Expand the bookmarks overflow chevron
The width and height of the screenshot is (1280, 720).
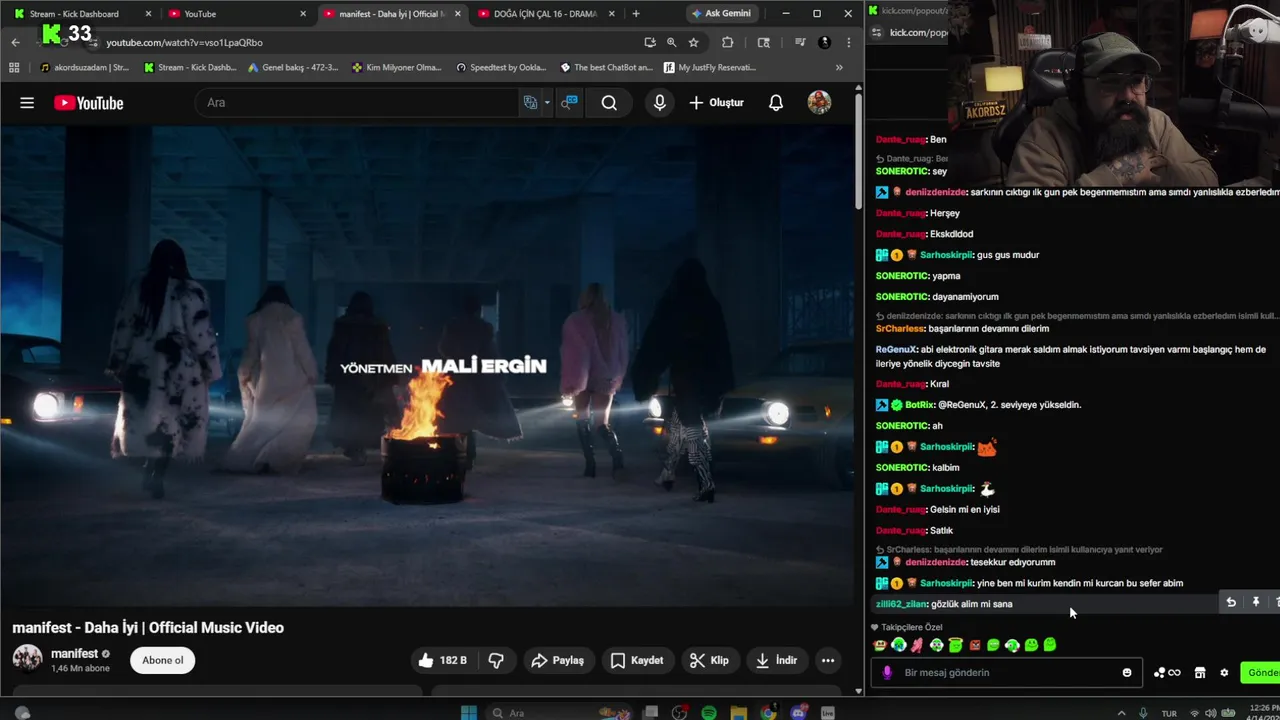[x=839, y=68]
